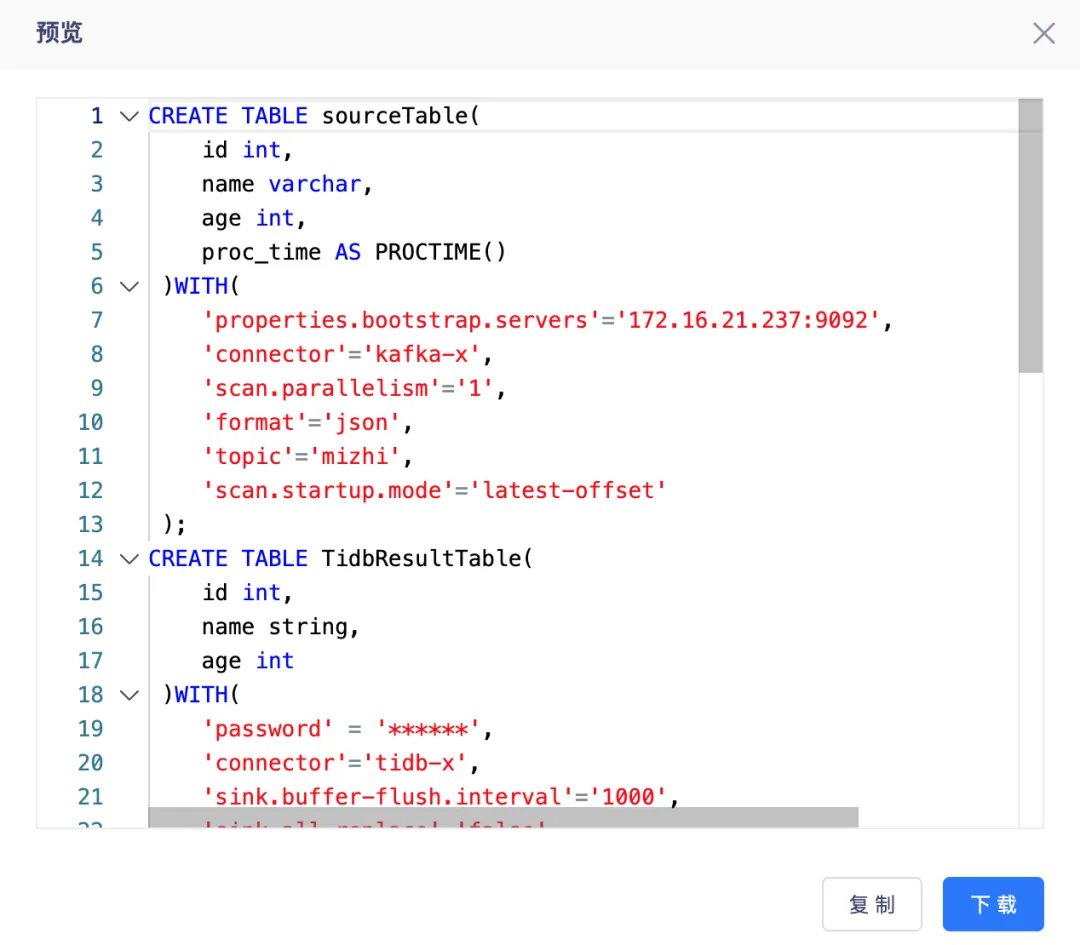The width and height of the screenshot is (1080, 945).
Task: Click the PROCTIME() function text
Action: point(440,252)
